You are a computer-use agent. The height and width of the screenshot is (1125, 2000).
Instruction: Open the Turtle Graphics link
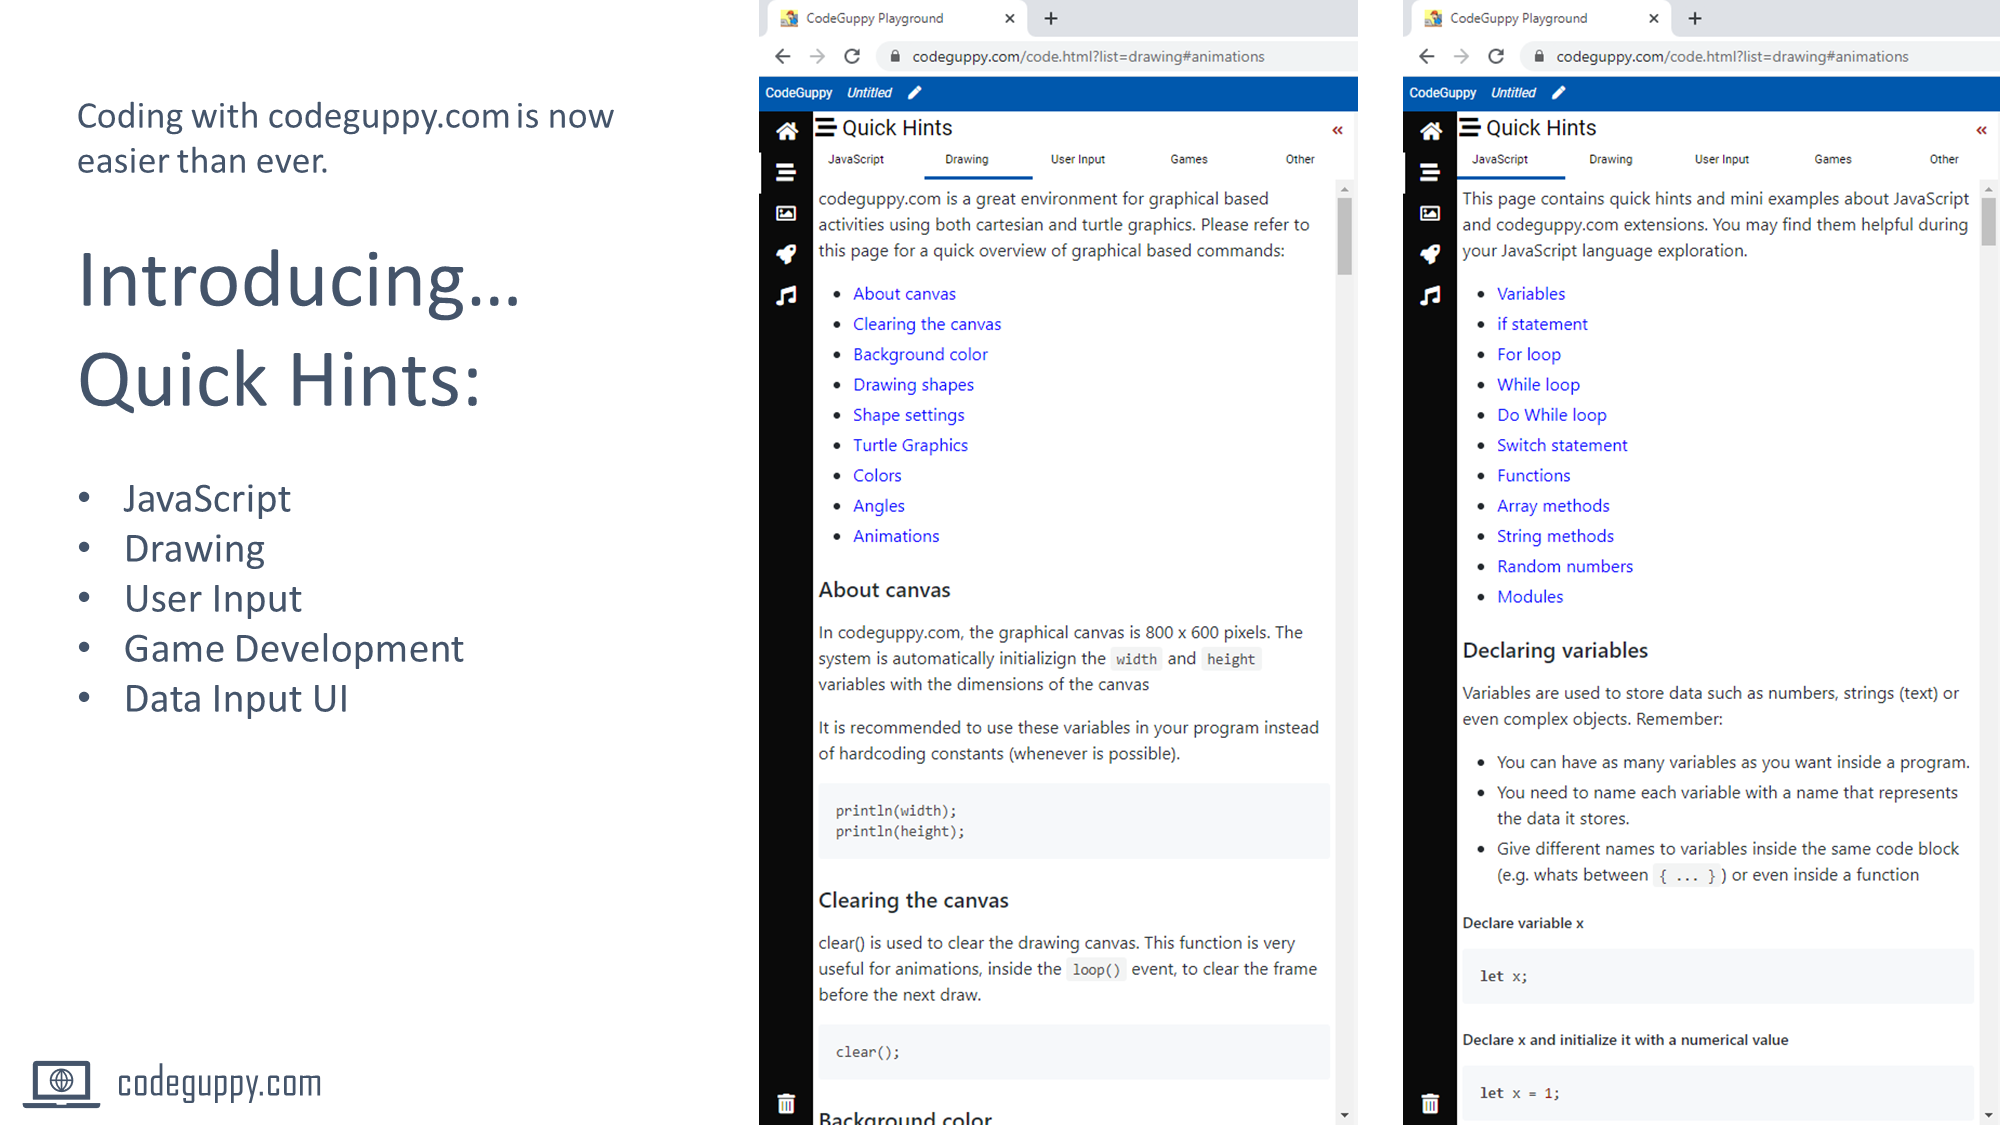pyautogui.click(x=910, y=445)
